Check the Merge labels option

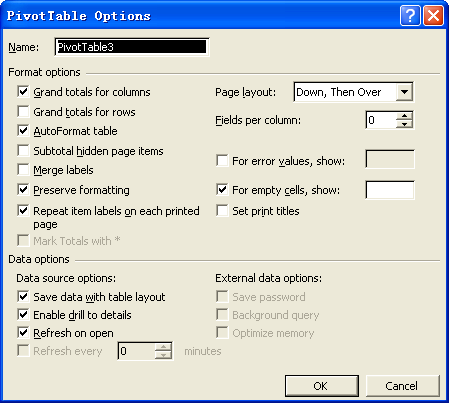23,169
